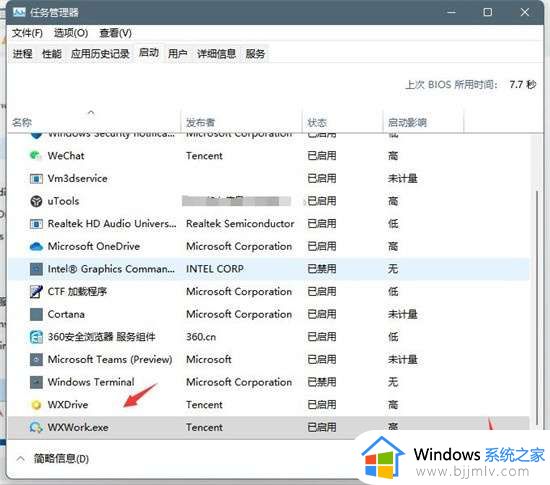Select Microsoft OneDrive entry name
The width and height of the screenshot is (550, 485).
[94, 247]
